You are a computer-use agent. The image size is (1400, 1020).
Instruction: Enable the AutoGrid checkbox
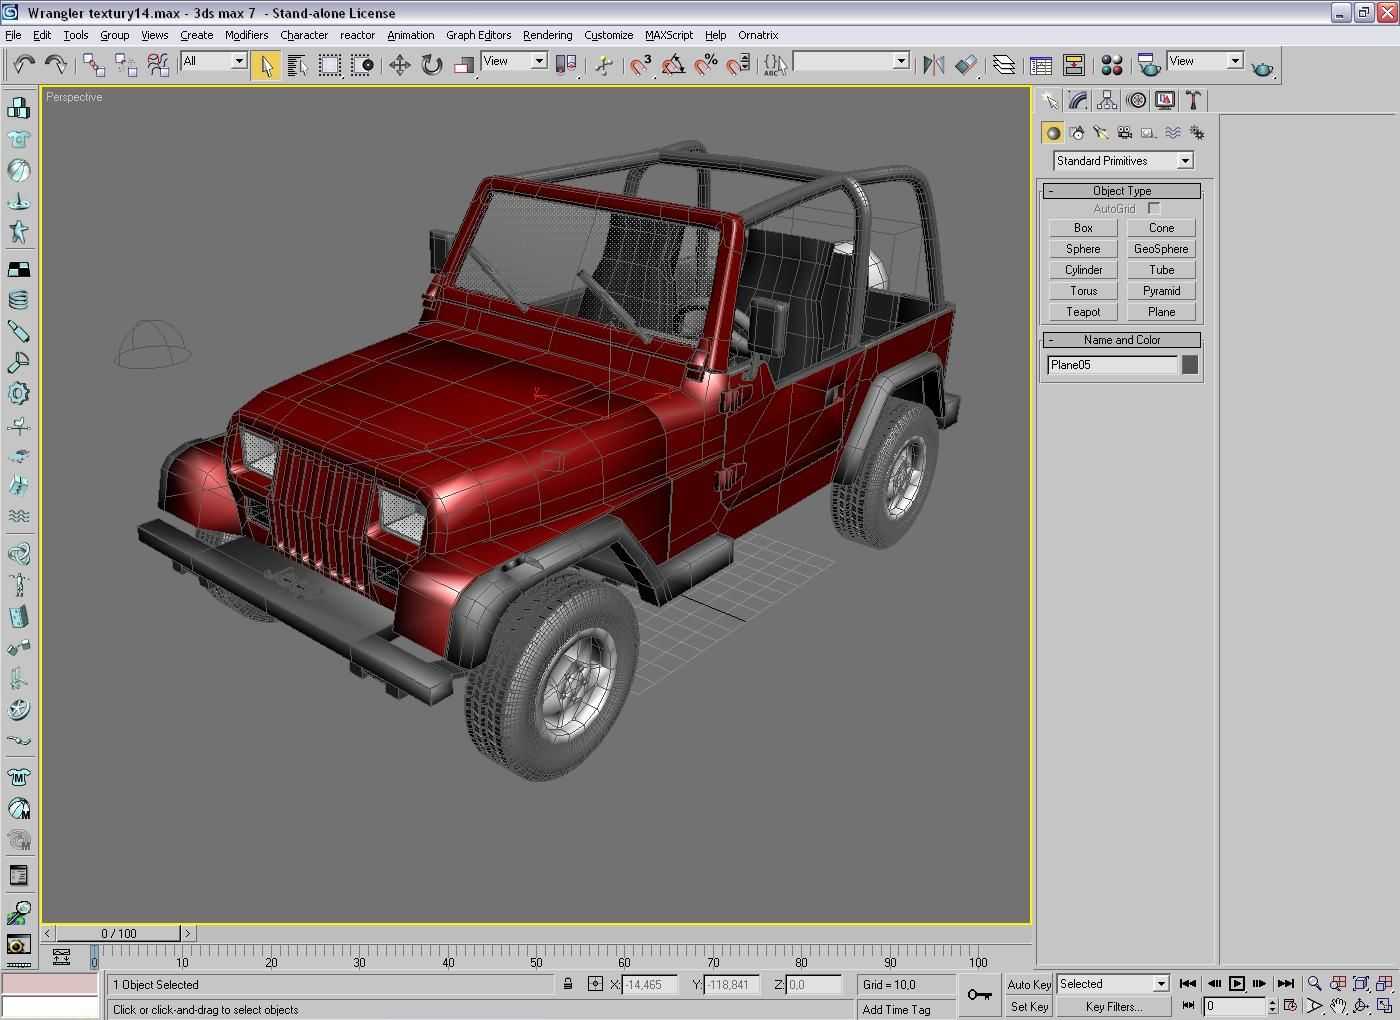point(1154,208)
